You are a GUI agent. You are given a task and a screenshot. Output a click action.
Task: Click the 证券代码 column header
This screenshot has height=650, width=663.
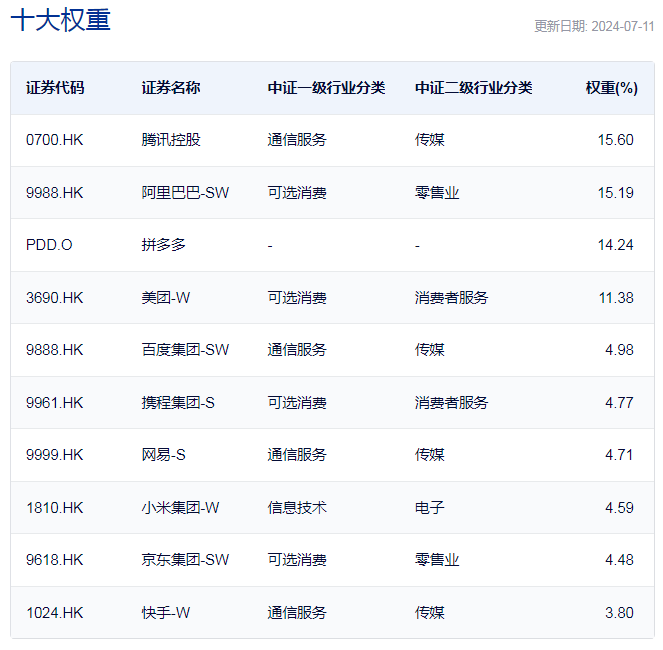point(55,88)
